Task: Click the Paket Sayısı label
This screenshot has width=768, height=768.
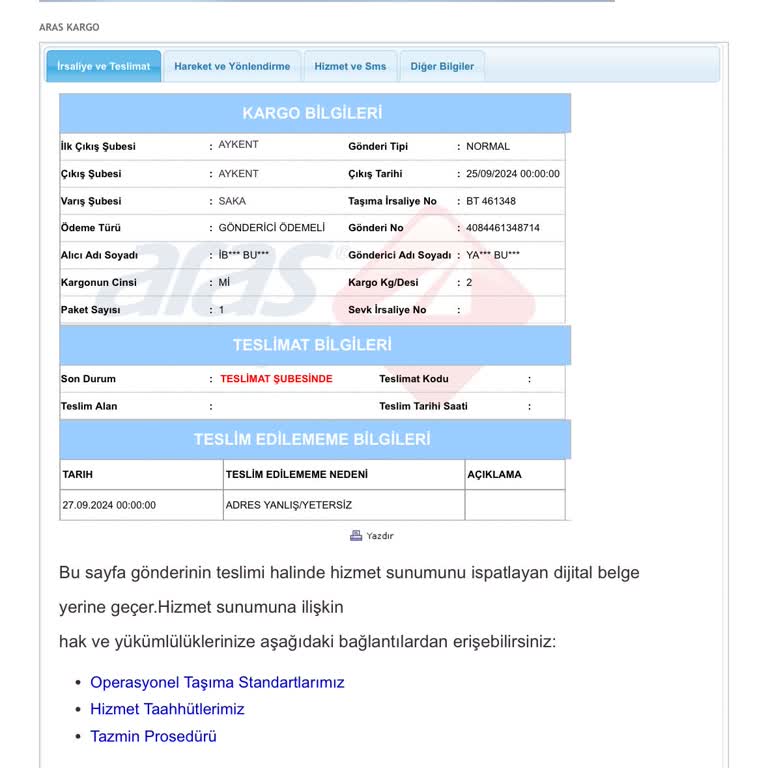Action: coord(90,310)
